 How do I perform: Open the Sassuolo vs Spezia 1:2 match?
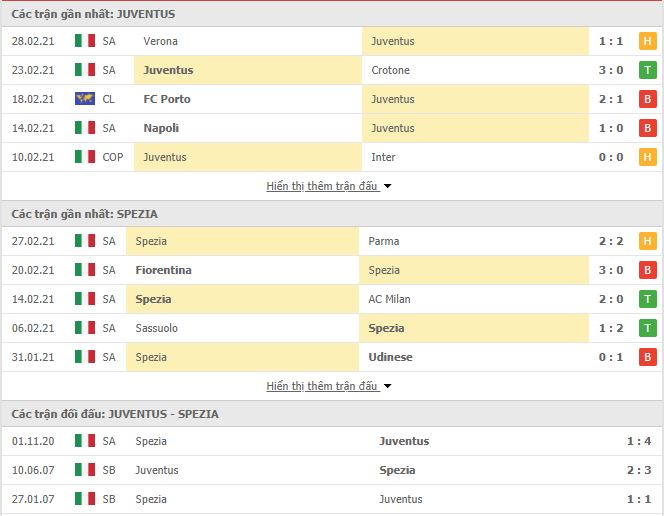[x=332, y=328]
